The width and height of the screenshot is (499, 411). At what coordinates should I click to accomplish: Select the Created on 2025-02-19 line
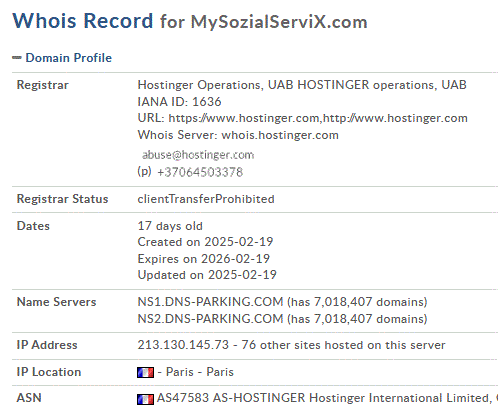pos(205,242)
